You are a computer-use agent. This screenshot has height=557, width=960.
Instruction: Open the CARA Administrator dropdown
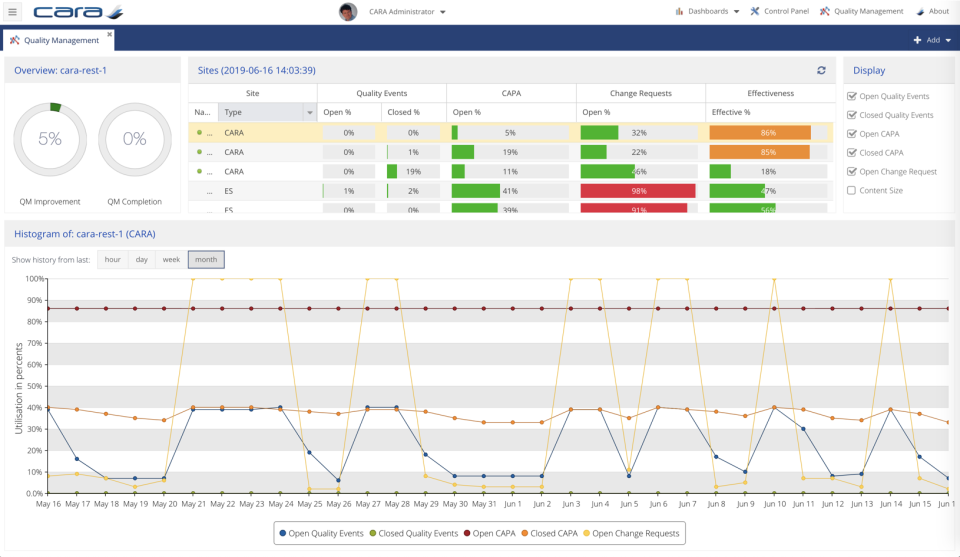[x=407, y=12]
